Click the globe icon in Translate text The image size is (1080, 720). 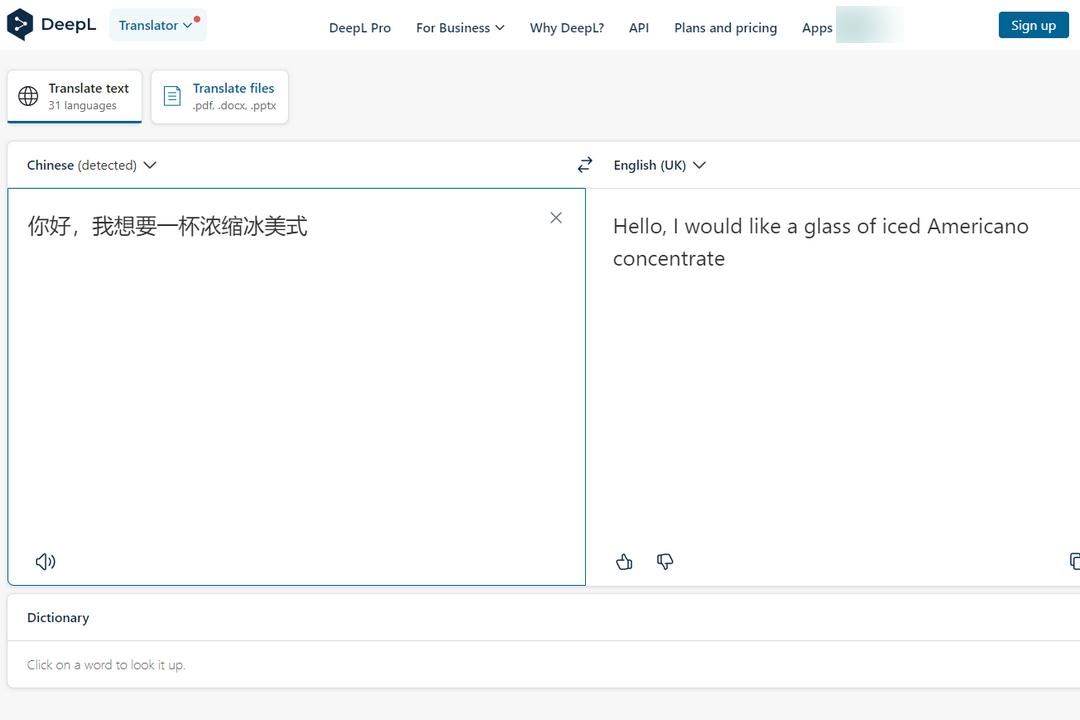coord(28,96)
